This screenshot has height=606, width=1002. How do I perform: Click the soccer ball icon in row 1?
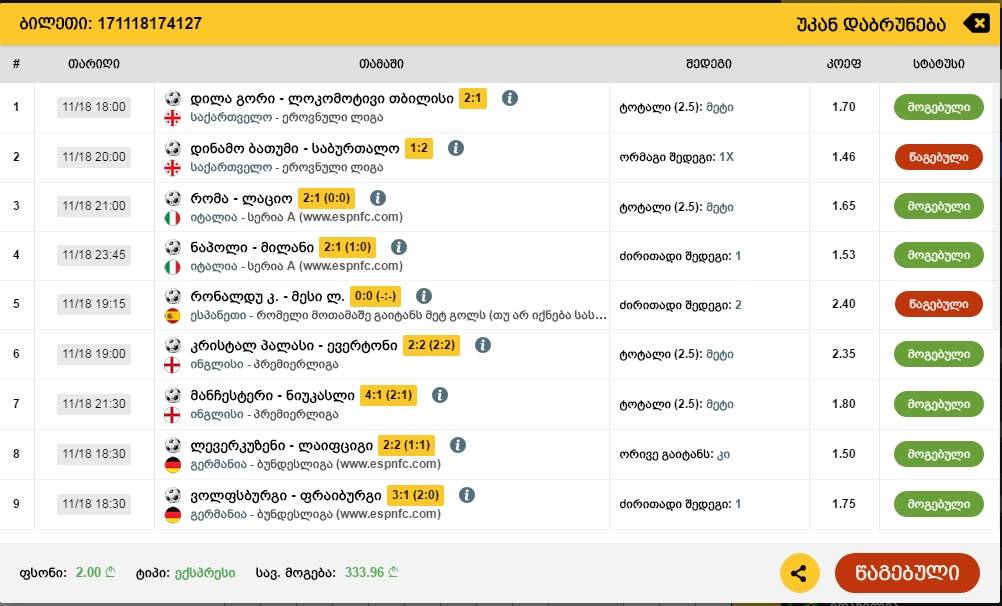pyautogui.click(x=173, y=98)
